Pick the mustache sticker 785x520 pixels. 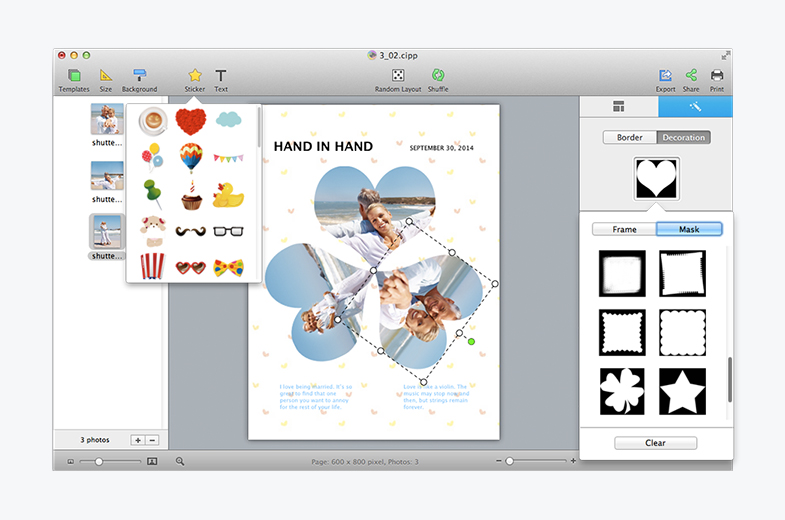(191, 231)
